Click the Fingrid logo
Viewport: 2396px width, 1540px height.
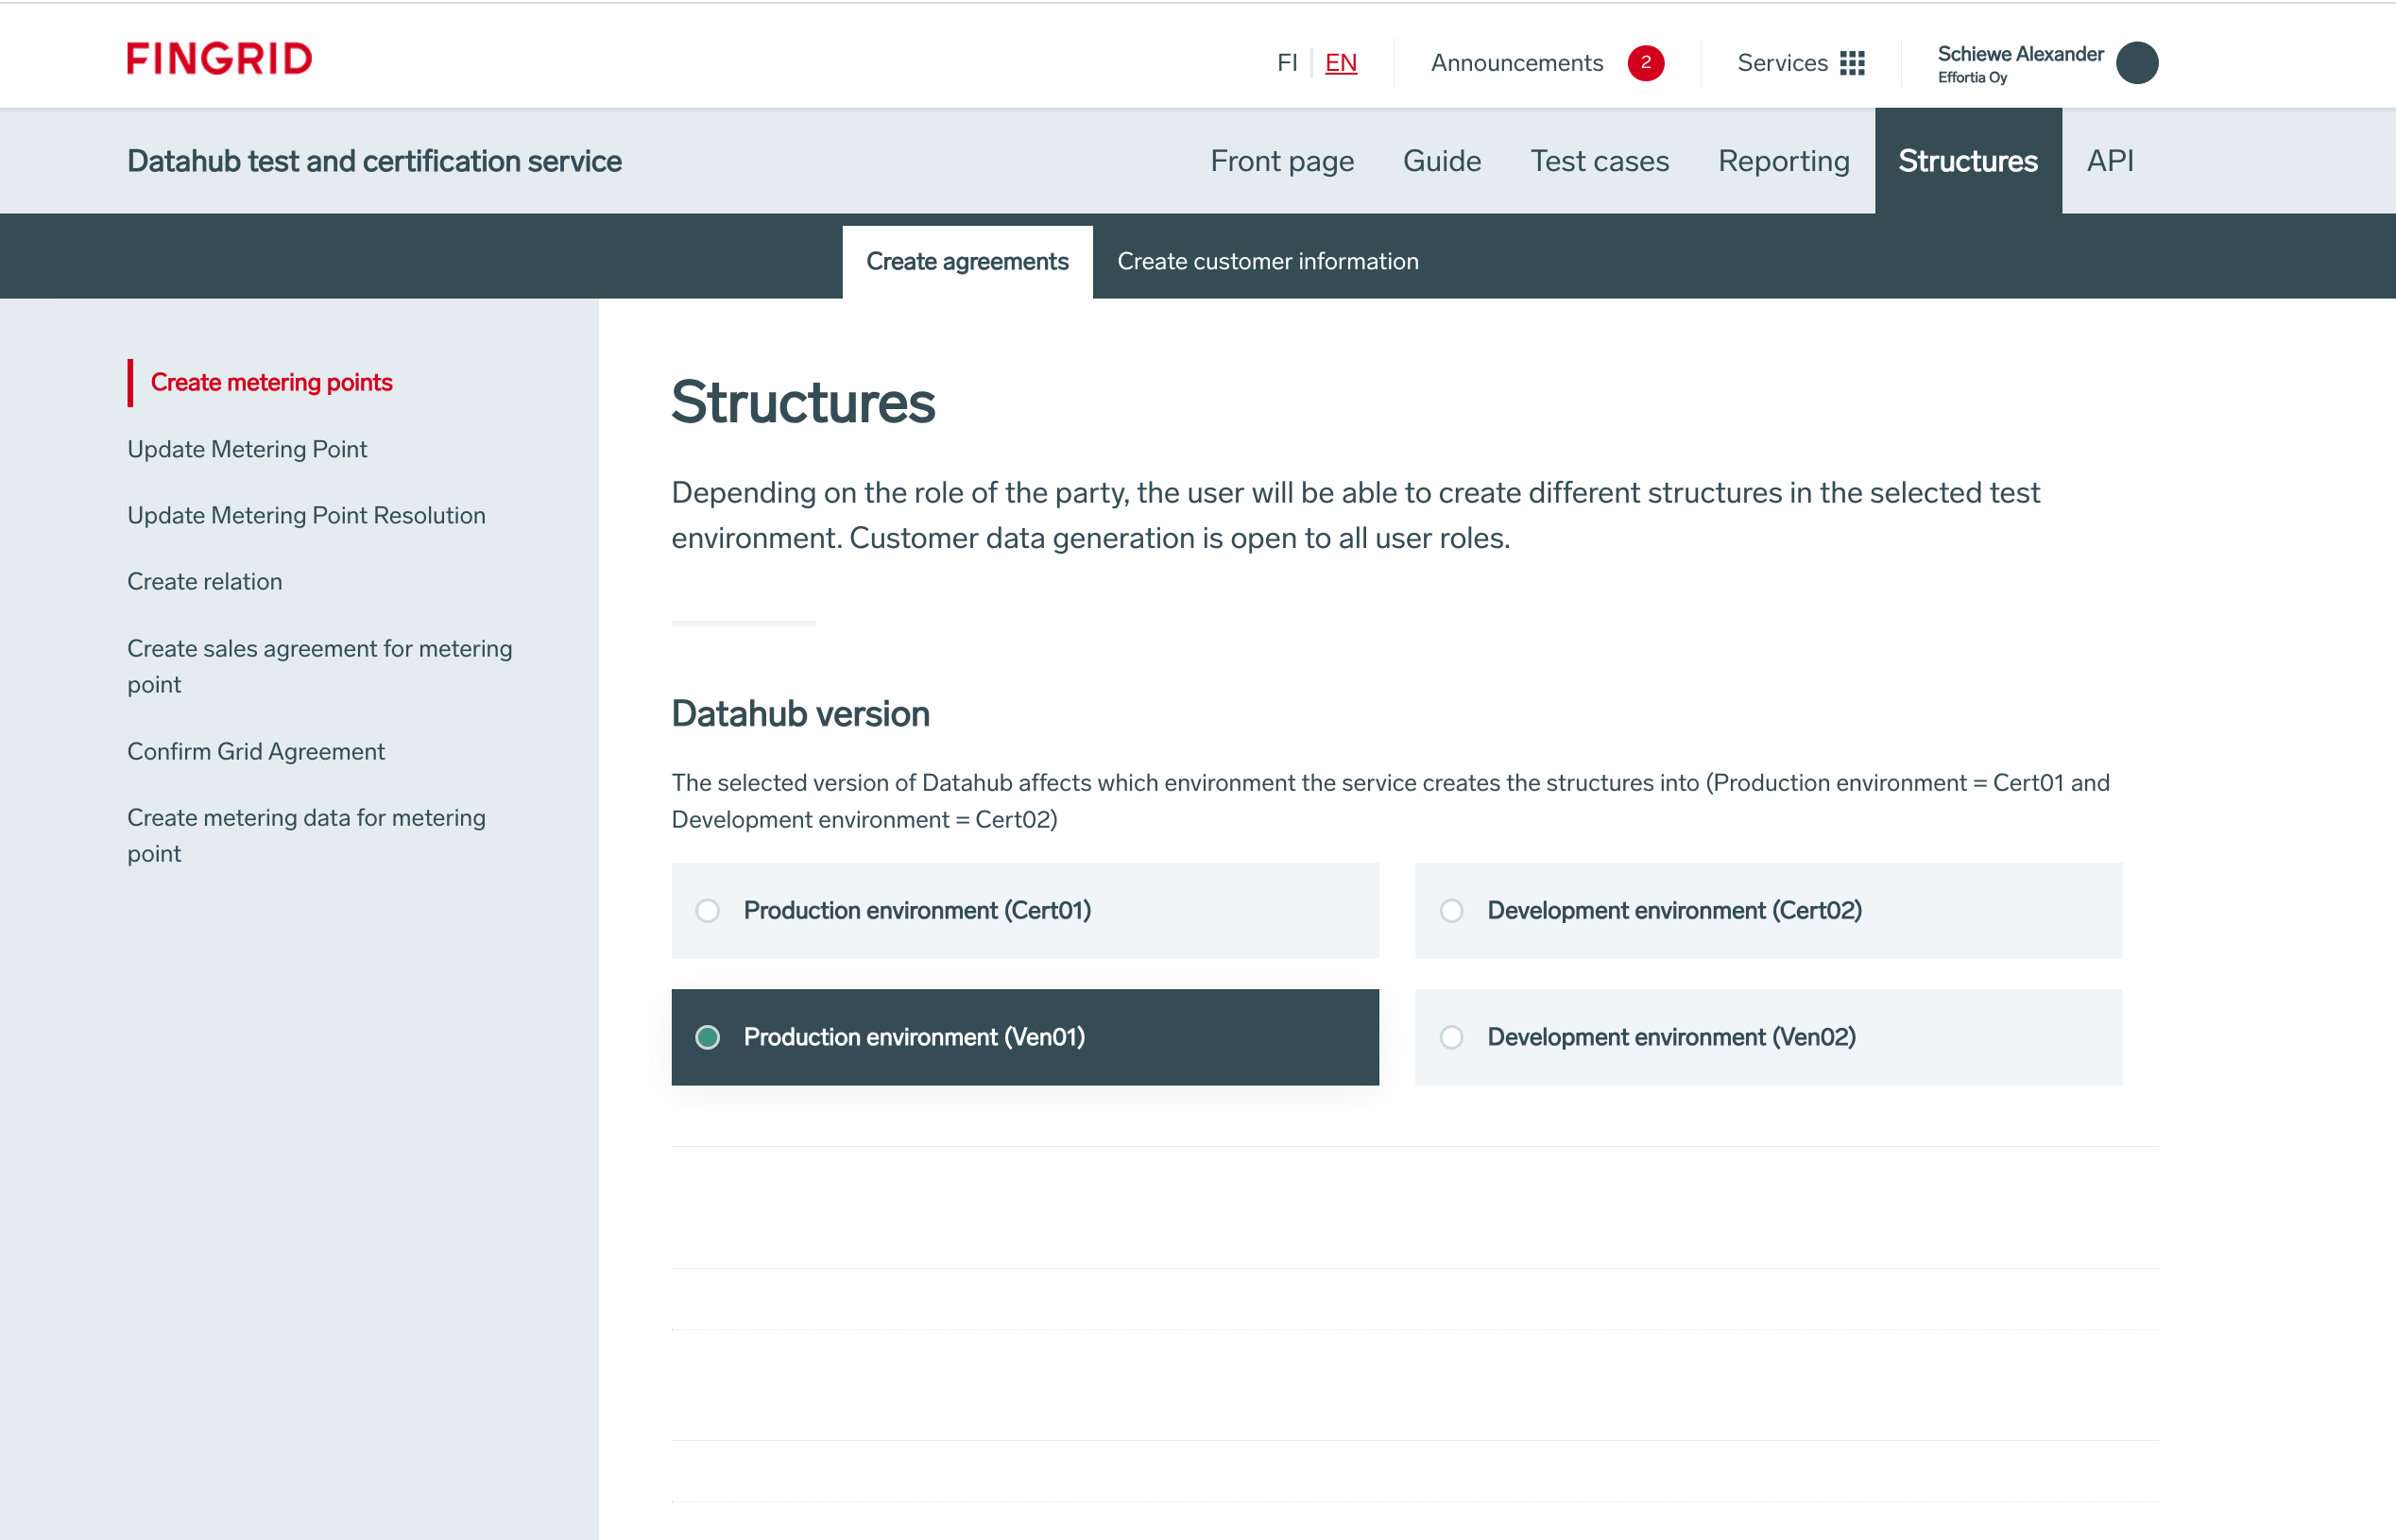[x=219, y=59]
